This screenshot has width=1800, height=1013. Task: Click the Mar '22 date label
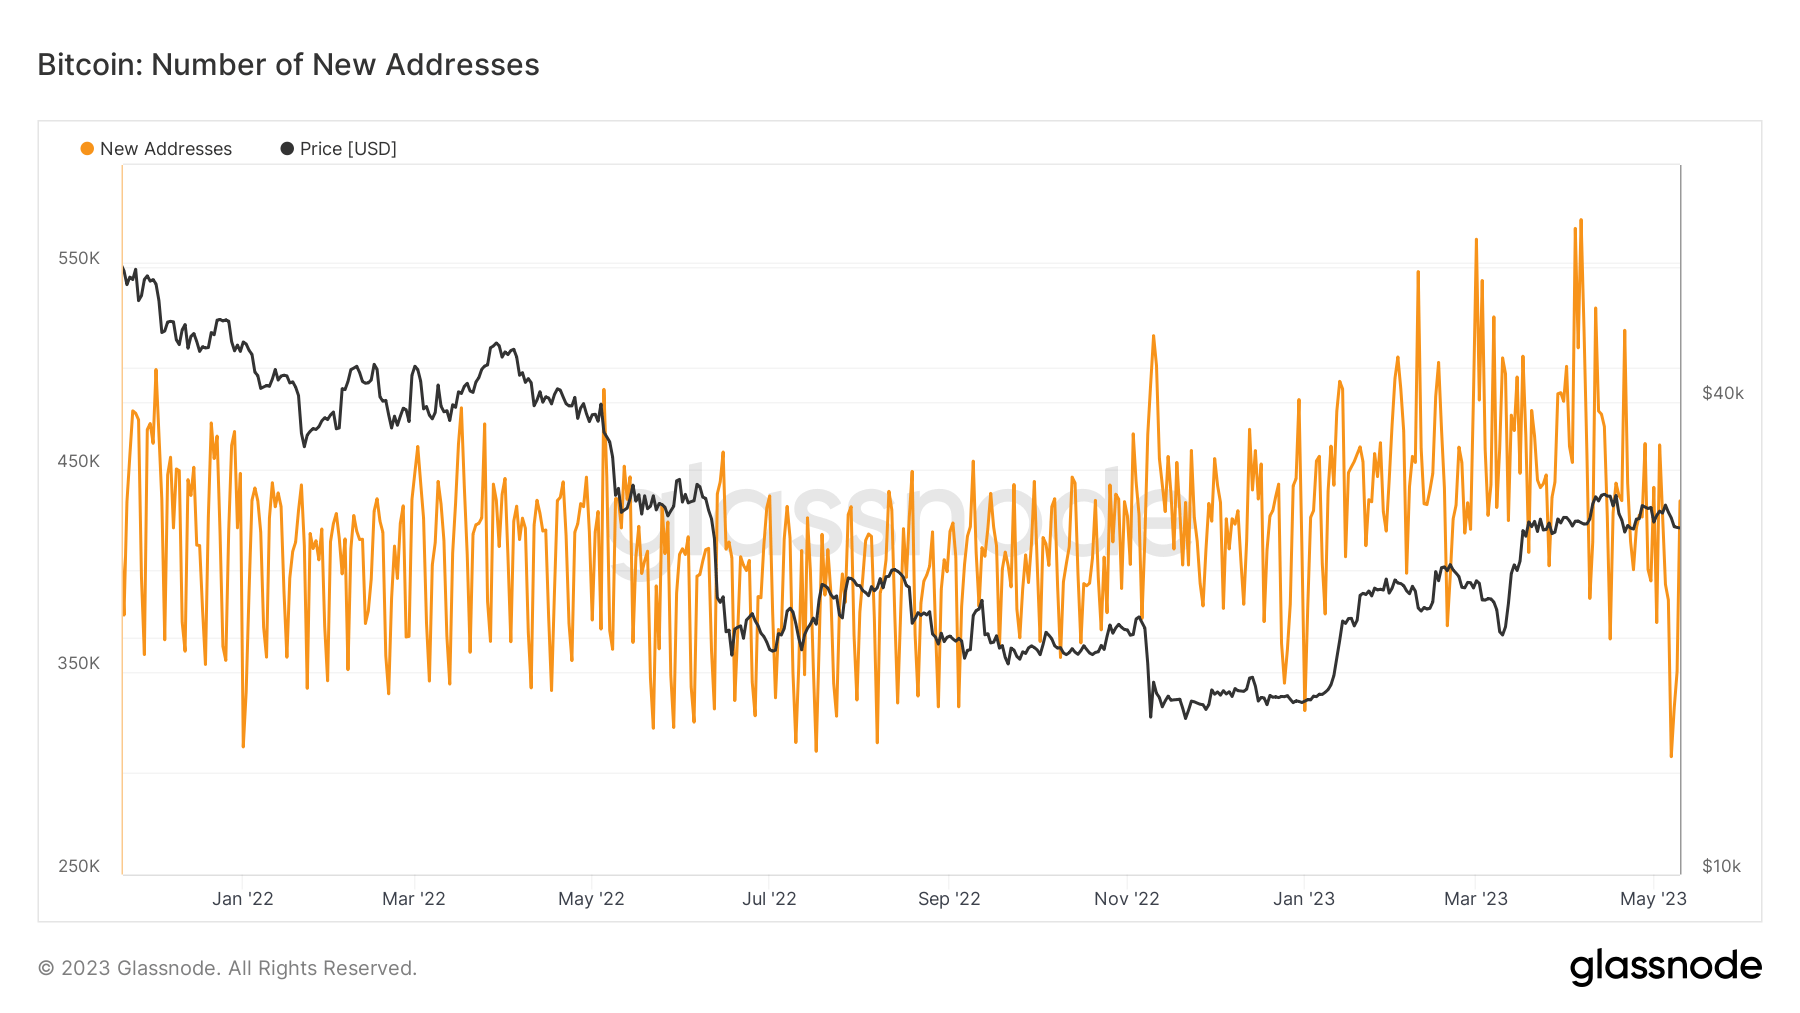point(414,899)
